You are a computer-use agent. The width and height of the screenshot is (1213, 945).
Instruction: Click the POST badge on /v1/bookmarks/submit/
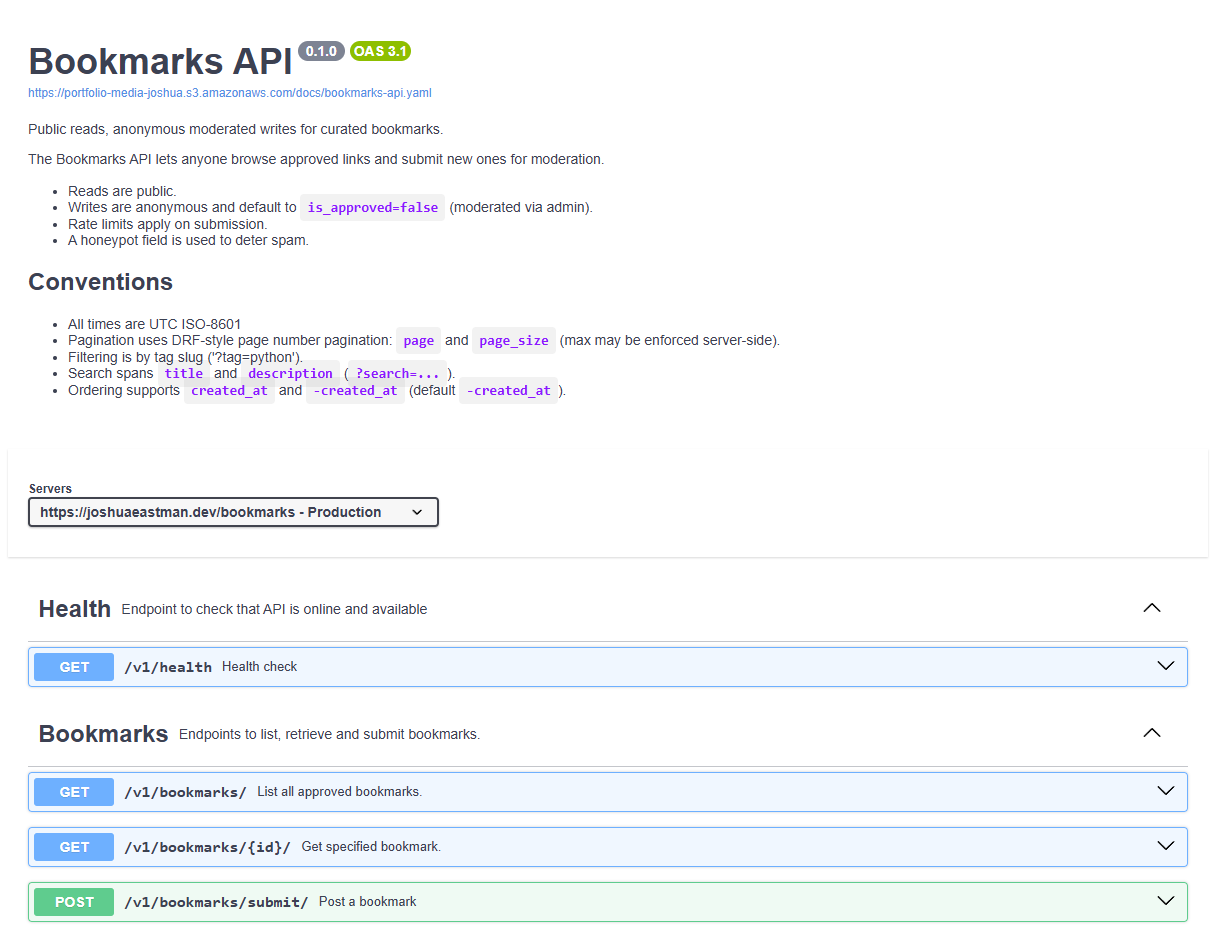pos(73,901)
